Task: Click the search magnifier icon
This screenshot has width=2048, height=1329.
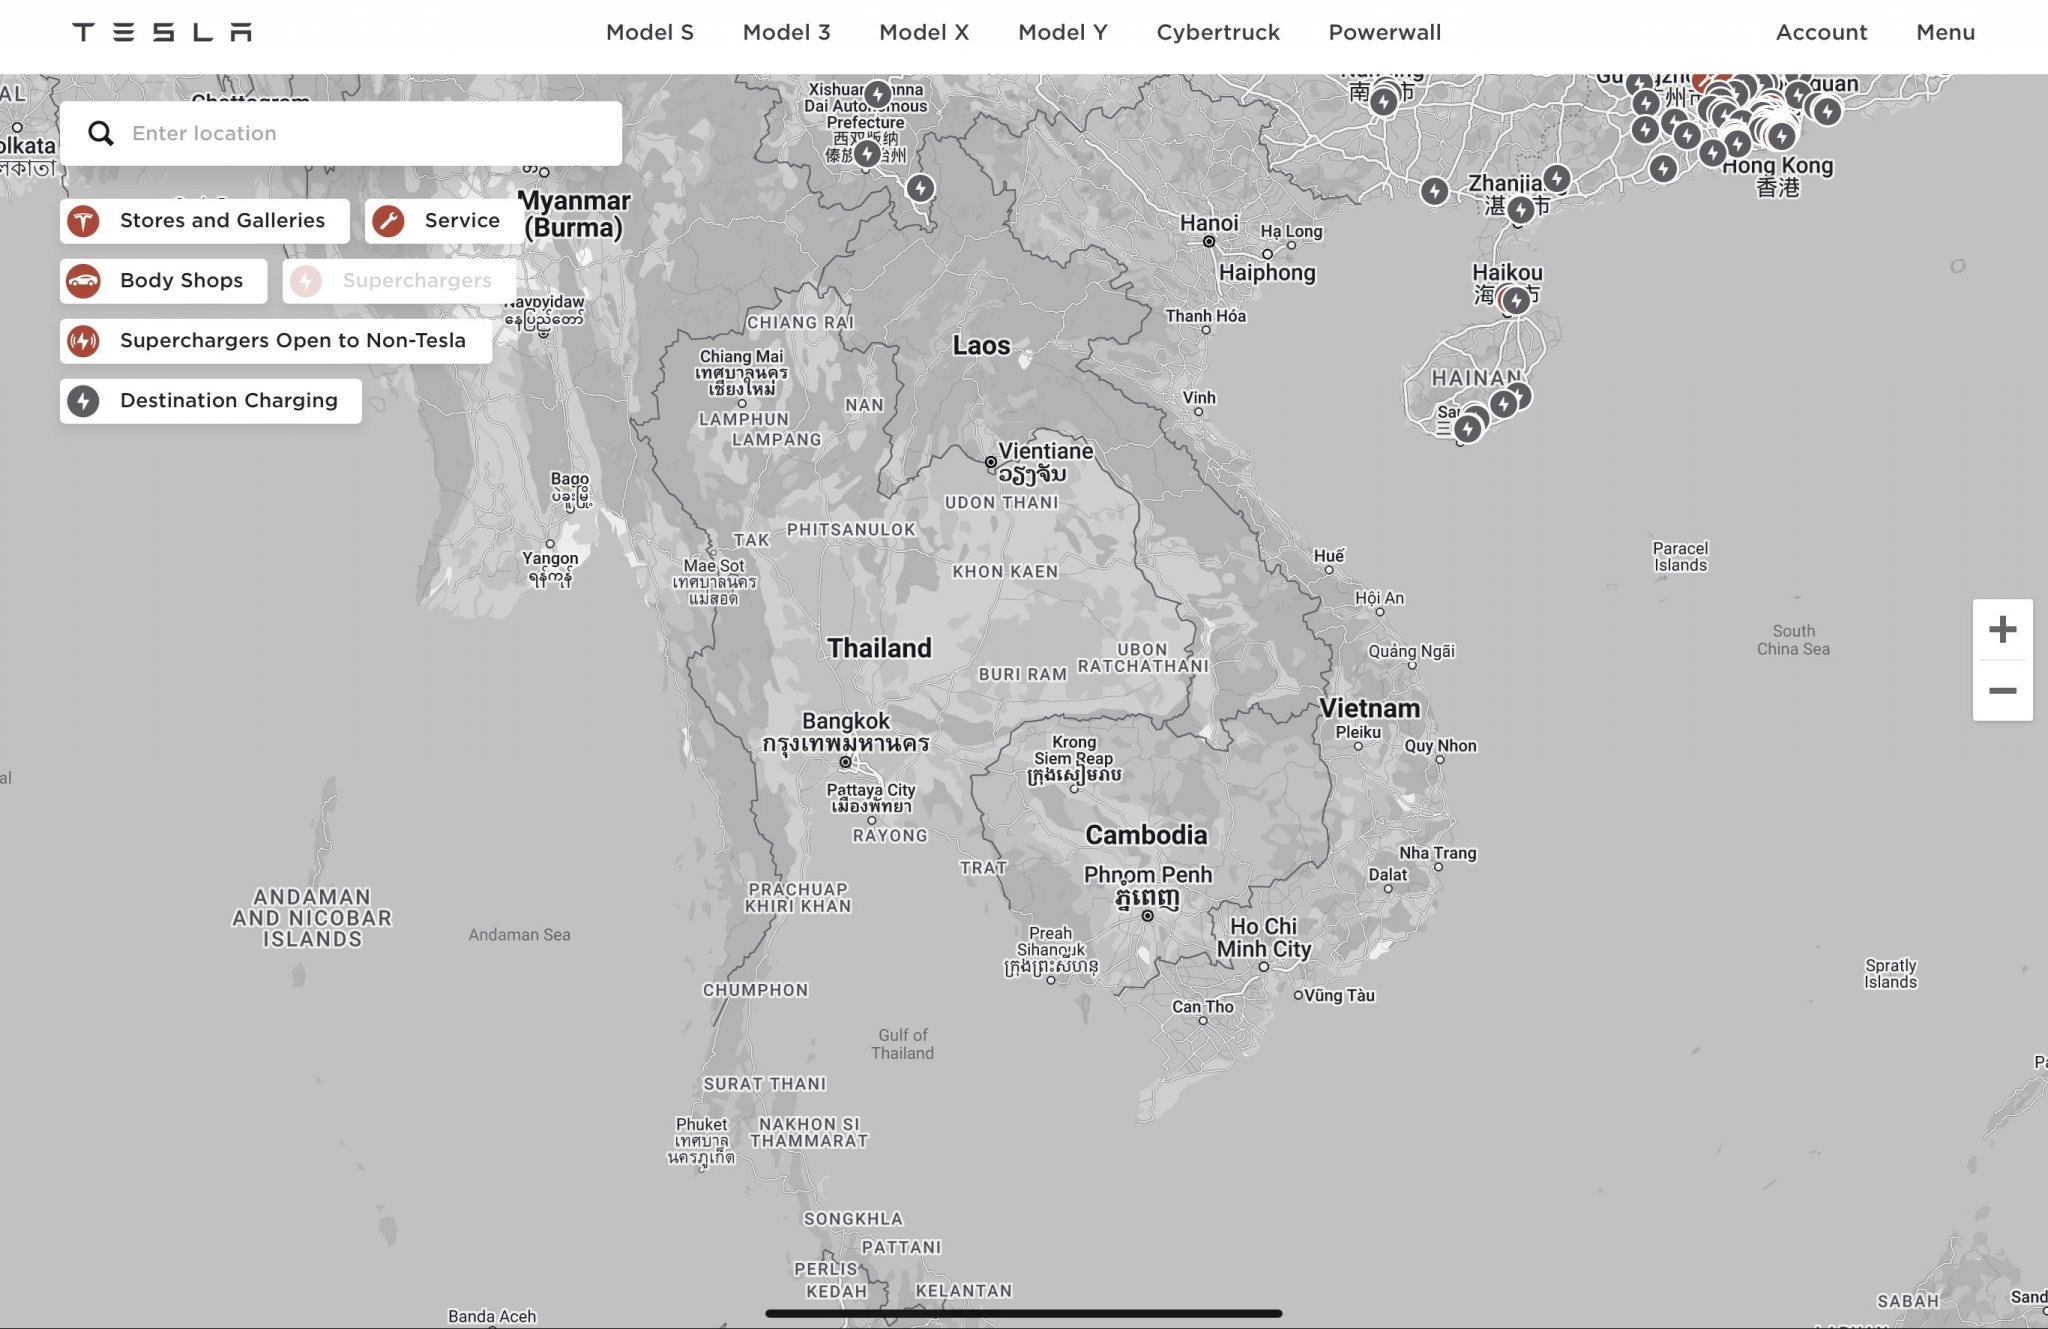Action: tap(100, 133)
